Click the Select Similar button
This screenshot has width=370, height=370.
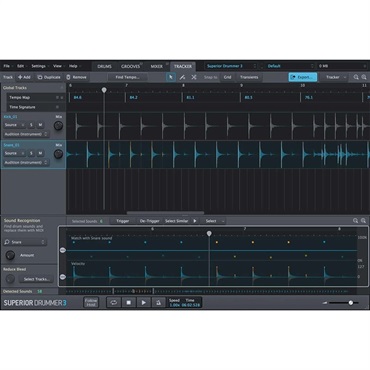(177, 221)
